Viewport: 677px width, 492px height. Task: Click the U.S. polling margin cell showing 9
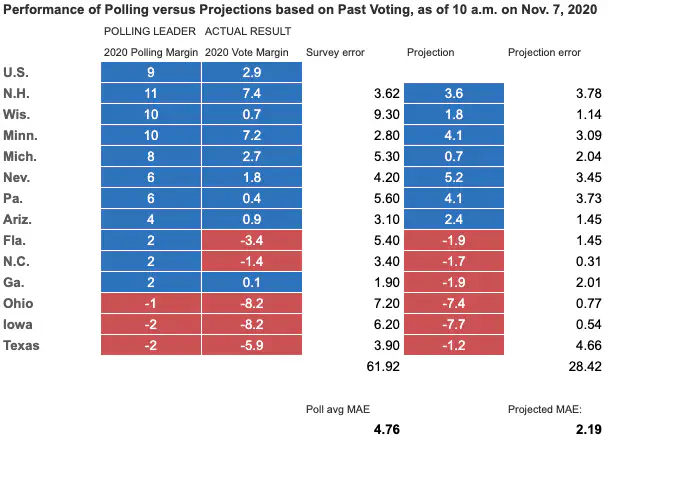(151, 72)
